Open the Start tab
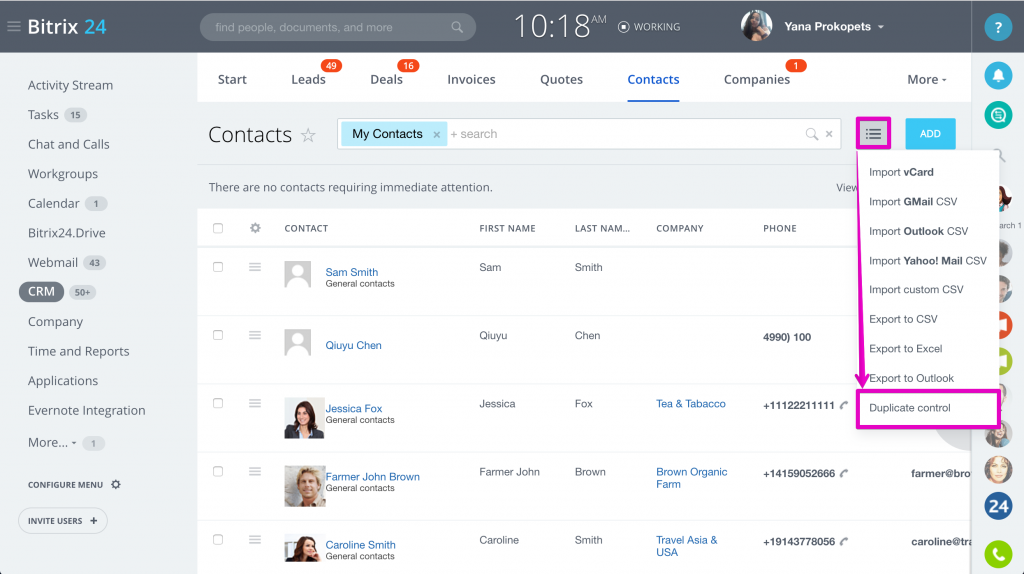 (232, 79)
